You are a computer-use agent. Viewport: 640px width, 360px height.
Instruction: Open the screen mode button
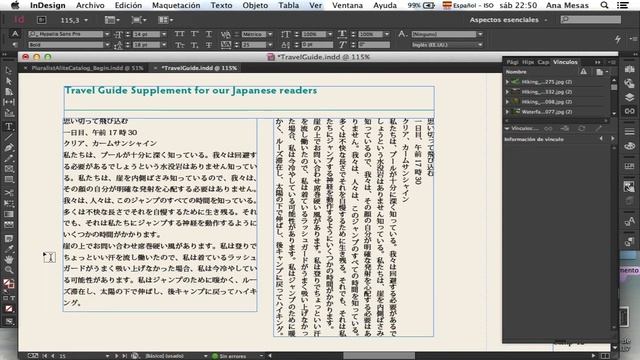click(x=138, y=20)
